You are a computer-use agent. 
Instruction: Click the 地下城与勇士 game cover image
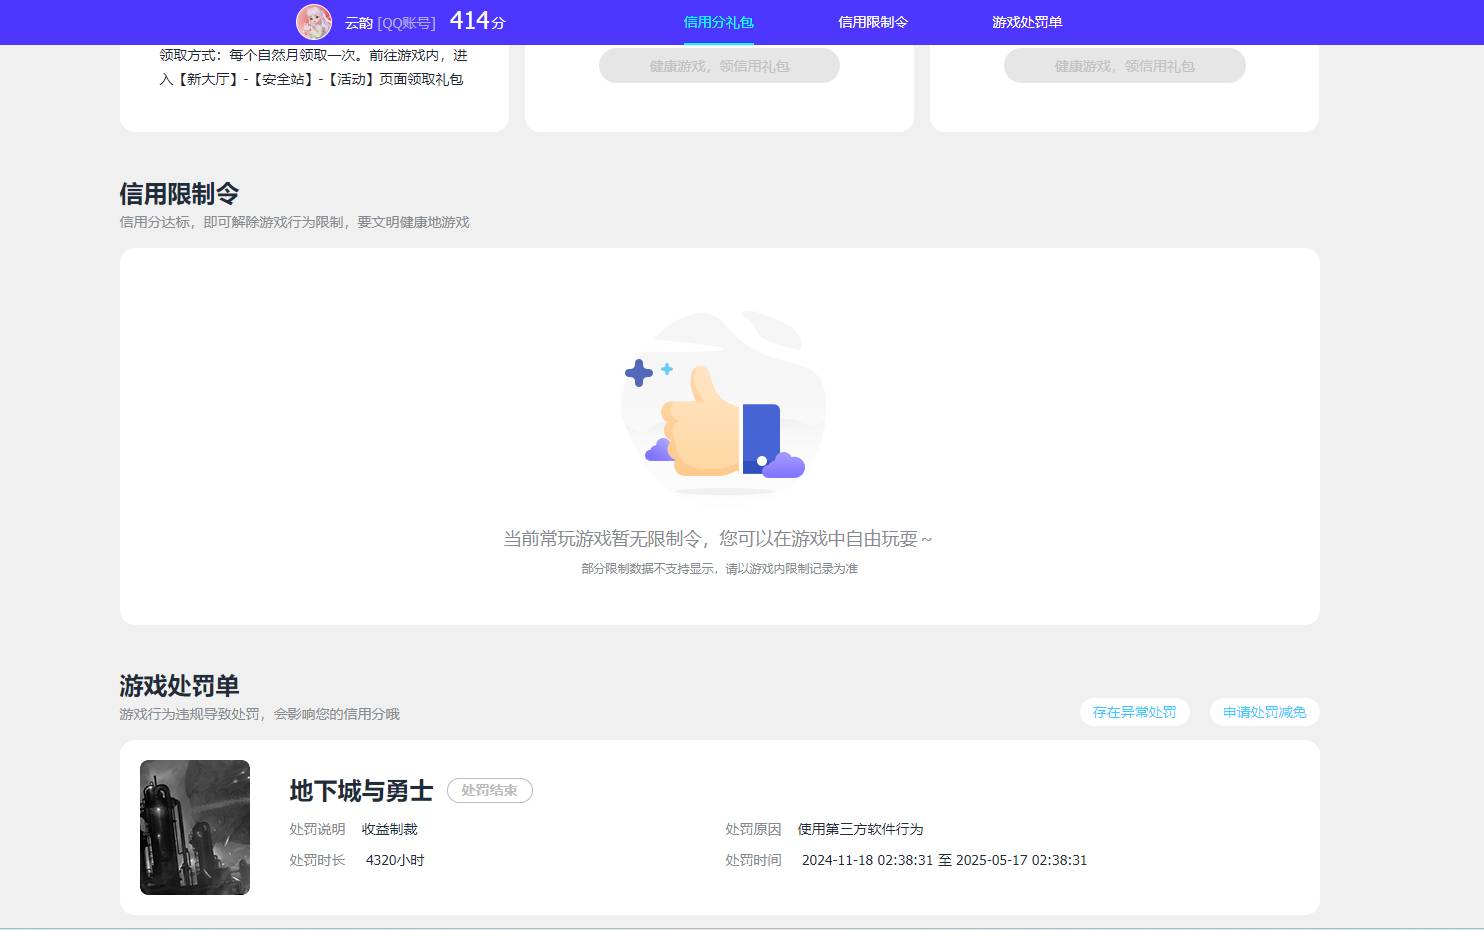(194, 827)
